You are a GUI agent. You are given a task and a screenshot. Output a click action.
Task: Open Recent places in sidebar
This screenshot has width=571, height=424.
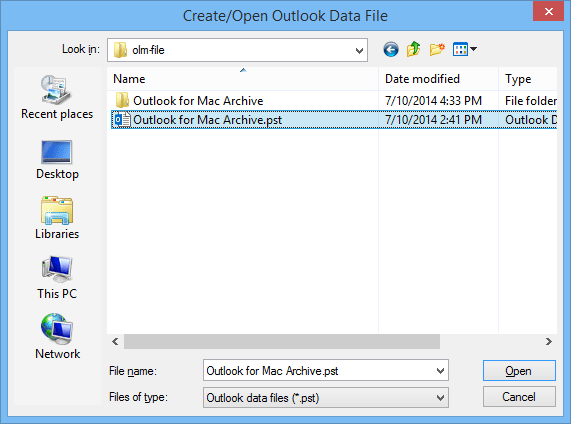point(57,97)
